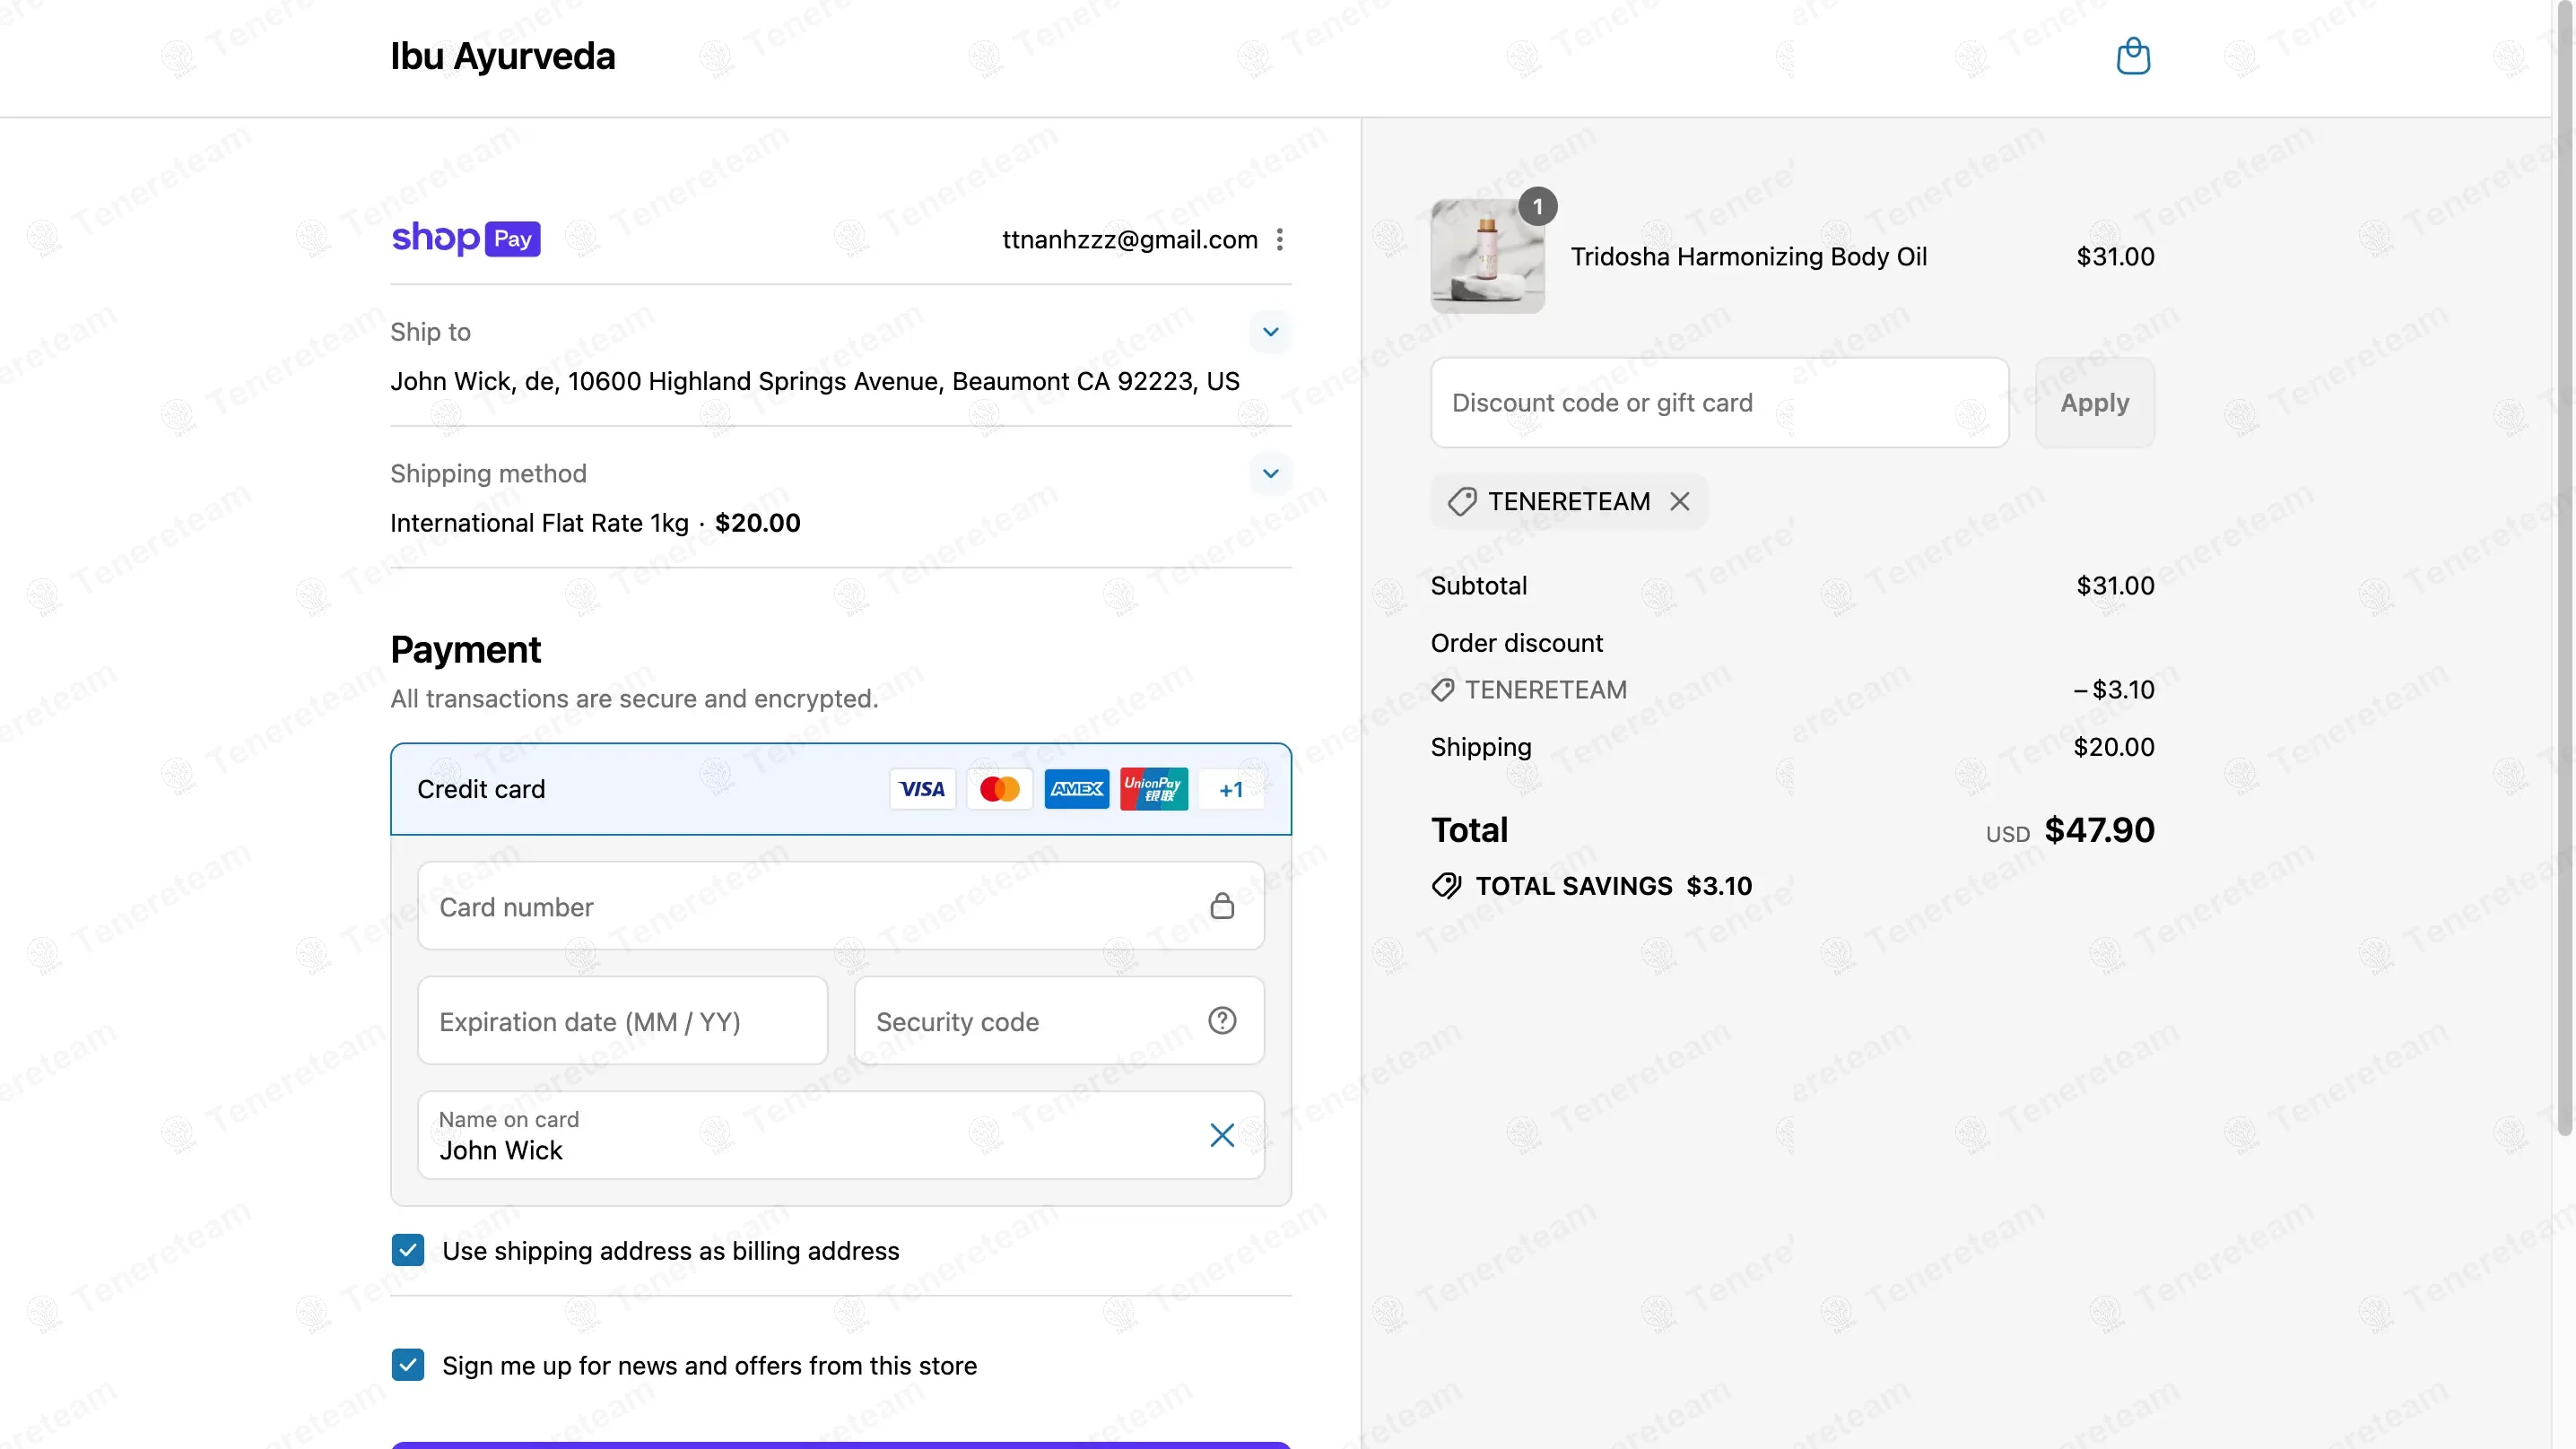
Task: Open the shopping bag cart icon
Action: point(2133,56)
